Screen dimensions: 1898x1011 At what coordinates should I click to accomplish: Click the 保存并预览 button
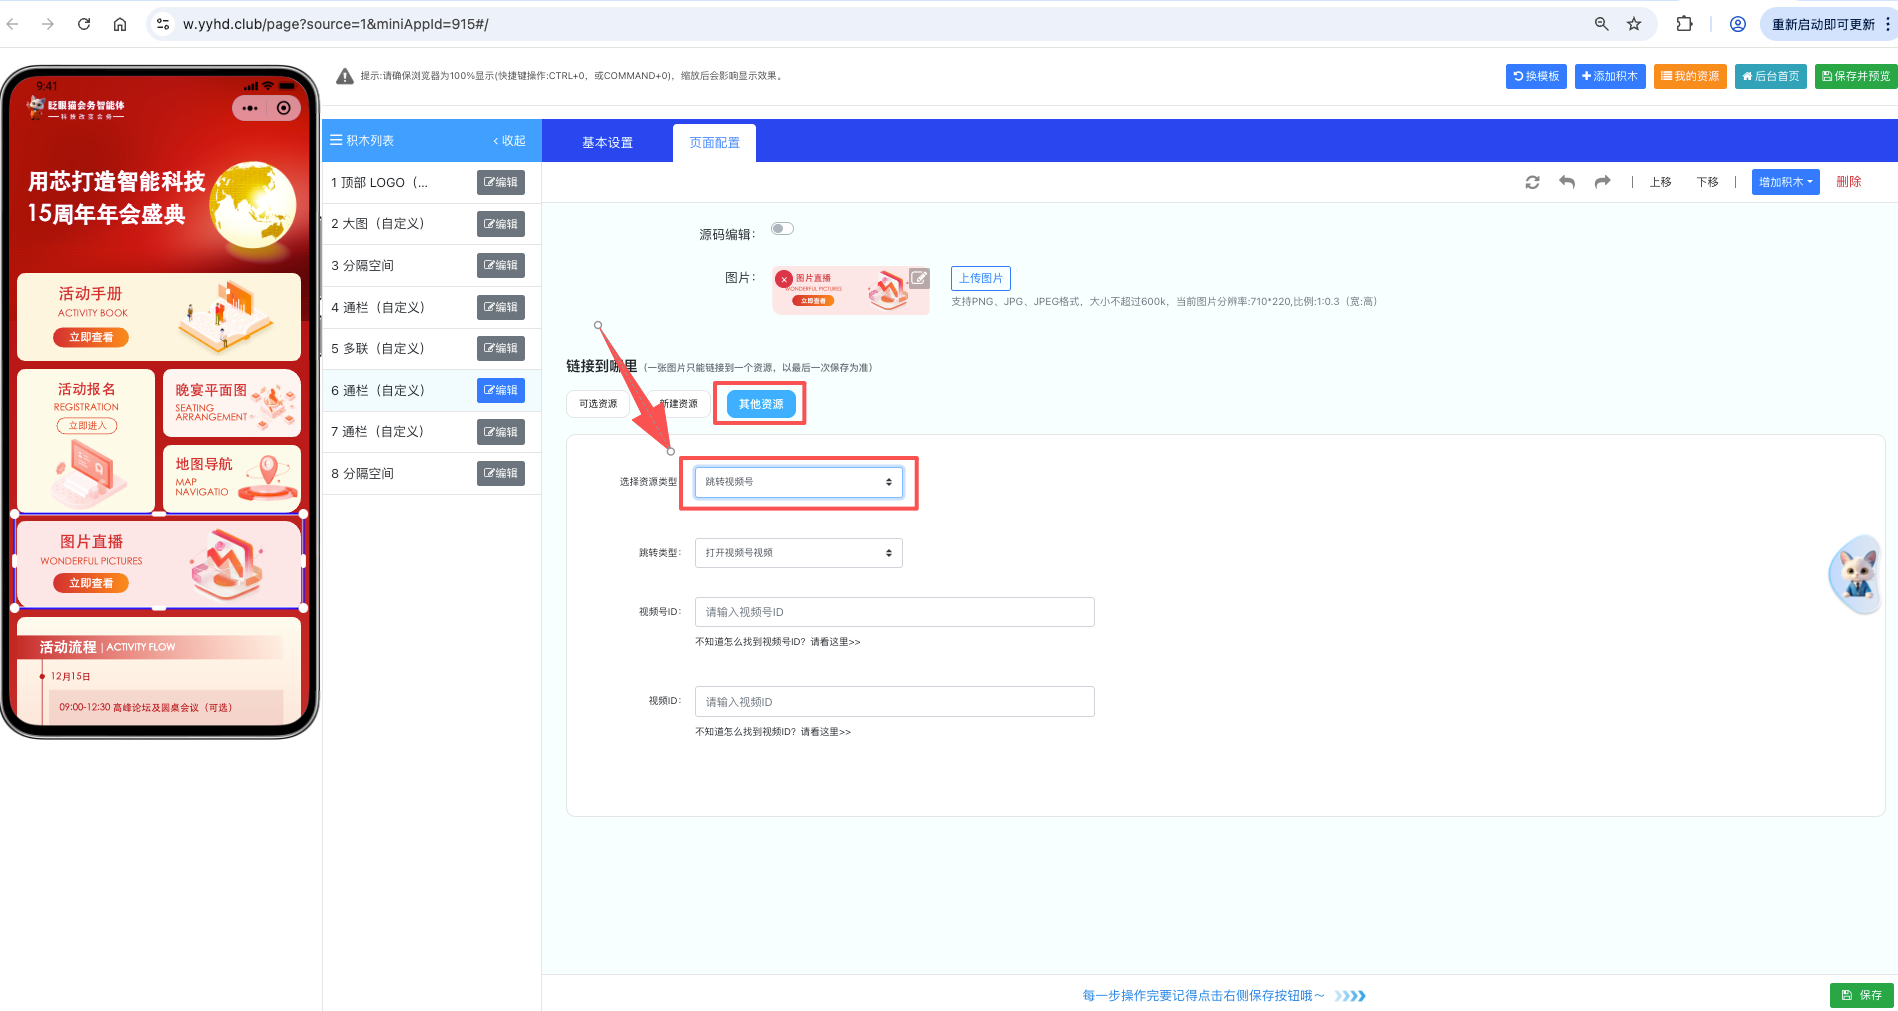(x=1855, y=76)
